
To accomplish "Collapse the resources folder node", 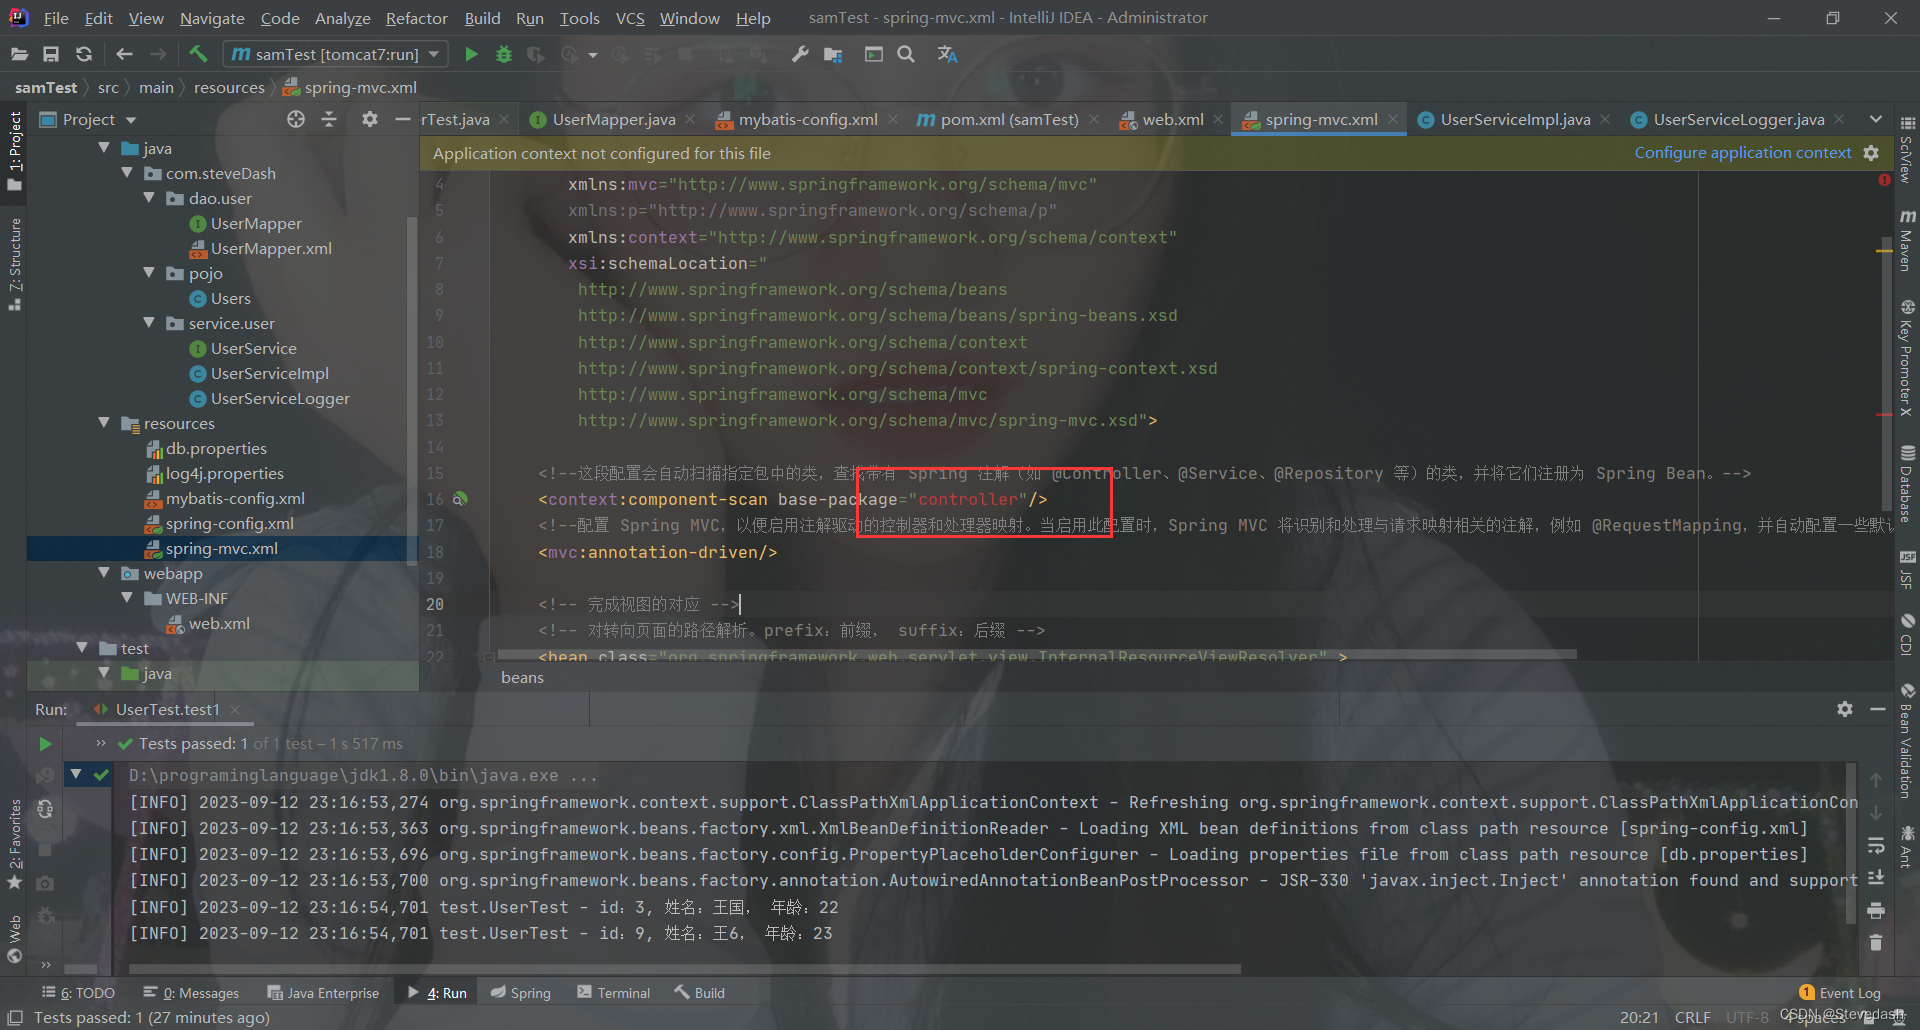I will tap(104, 423).
